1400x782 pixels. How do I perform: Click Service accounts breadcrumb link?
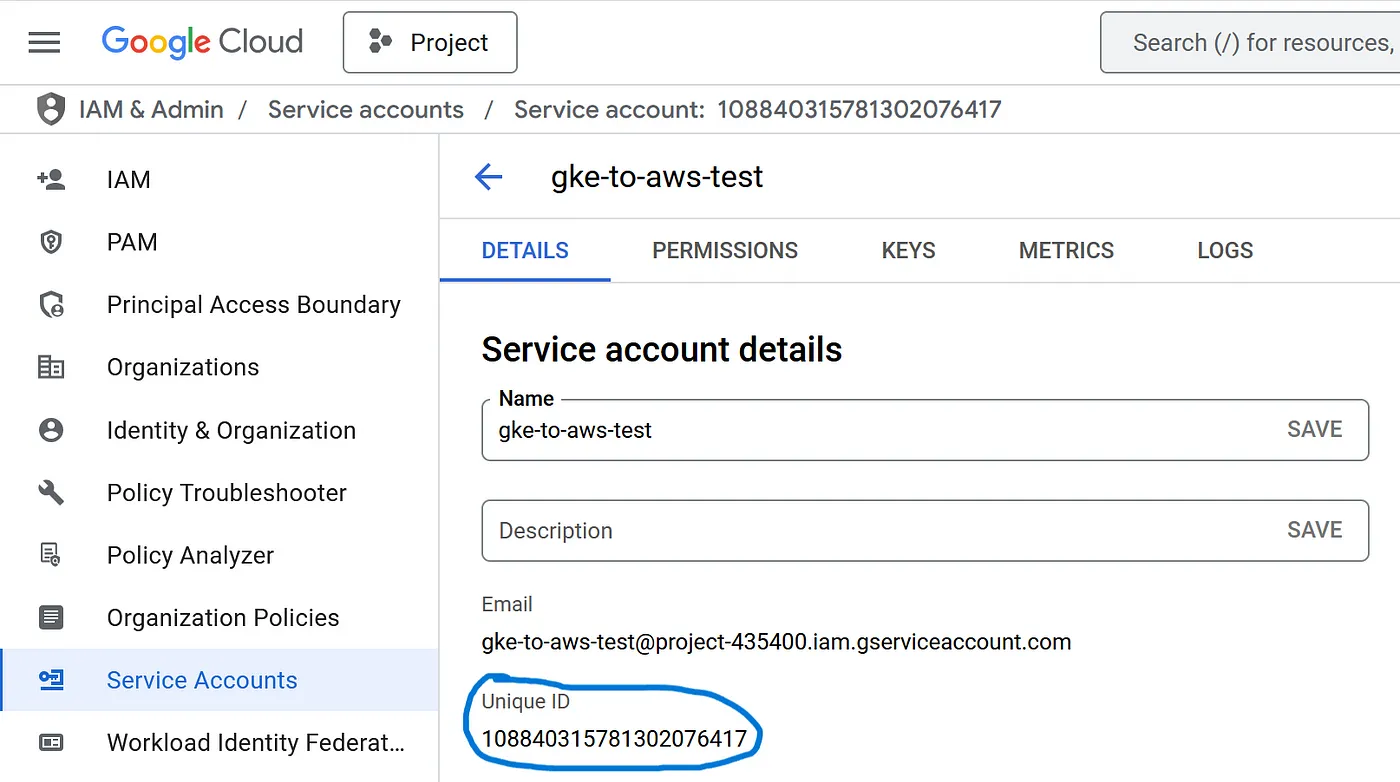366,109
